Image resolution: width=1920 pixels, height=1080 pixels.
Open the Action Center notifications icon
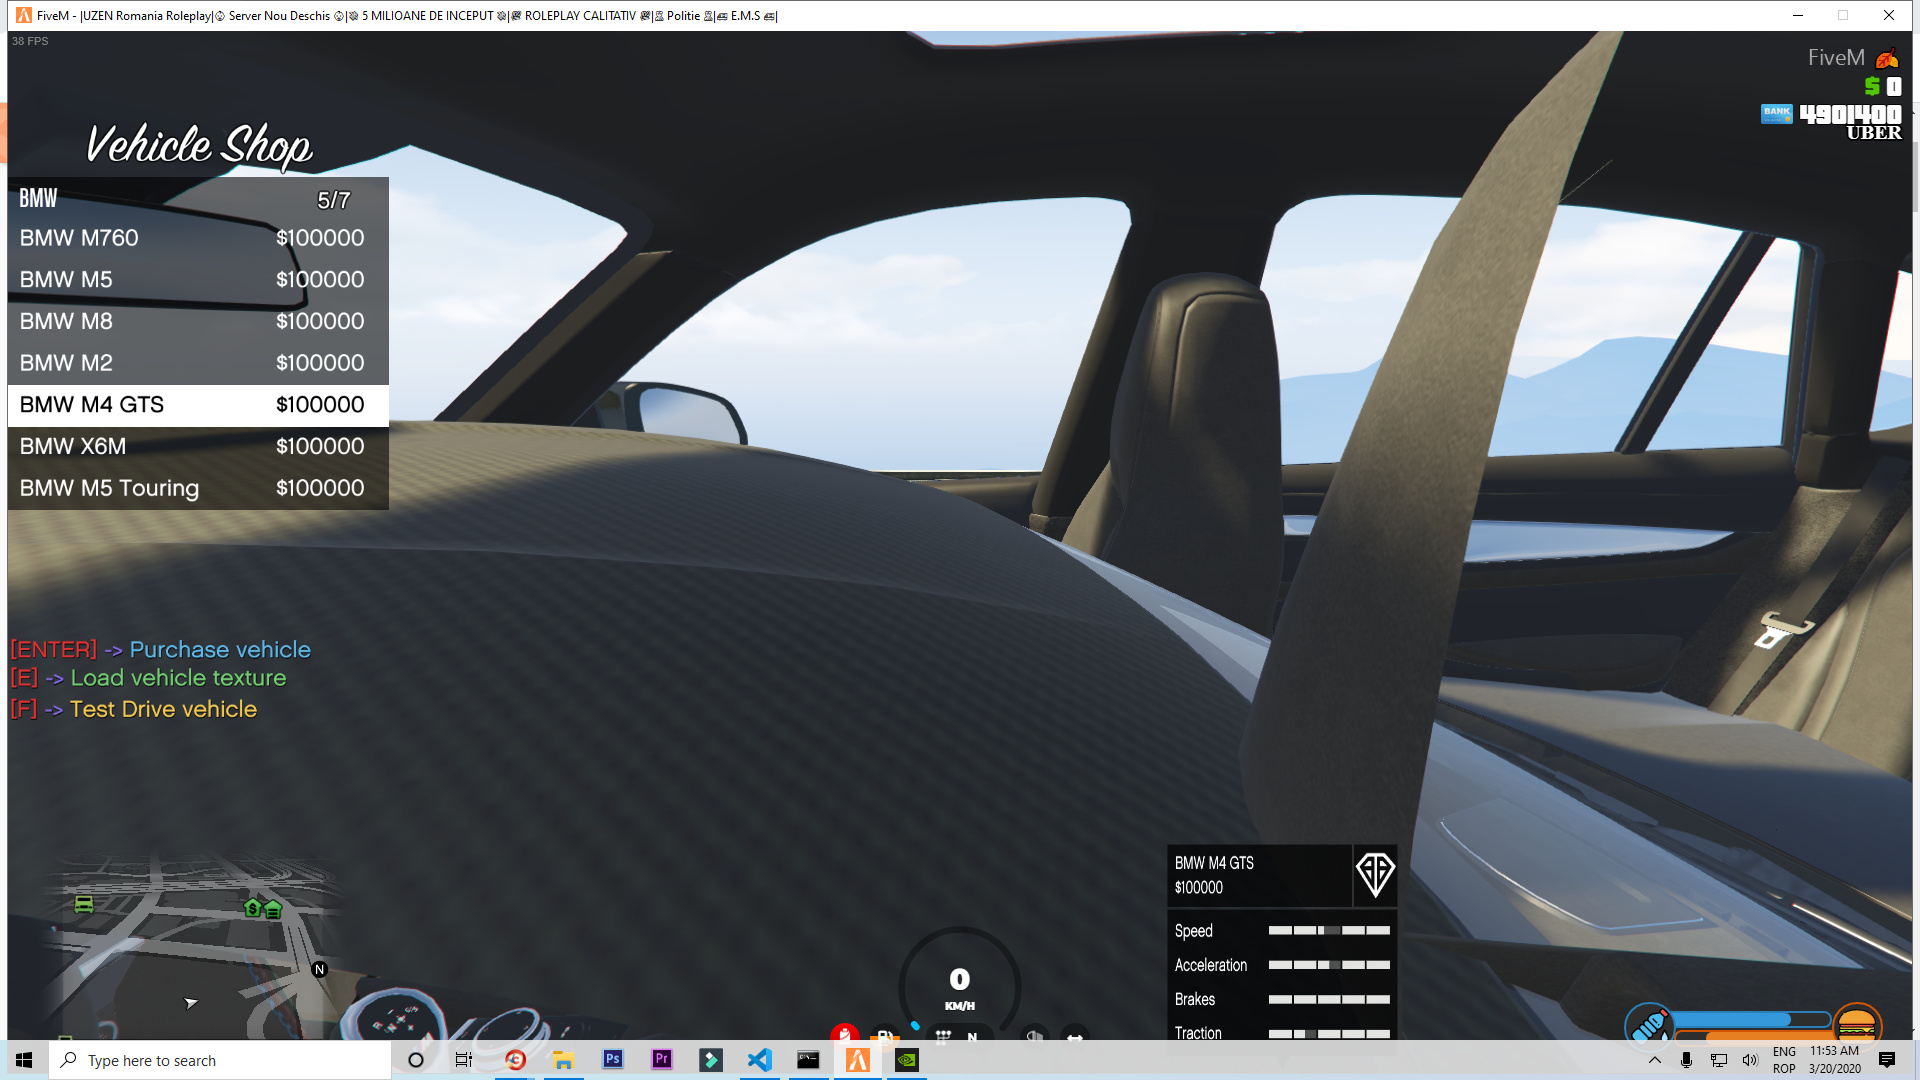coord(1887,1060)
